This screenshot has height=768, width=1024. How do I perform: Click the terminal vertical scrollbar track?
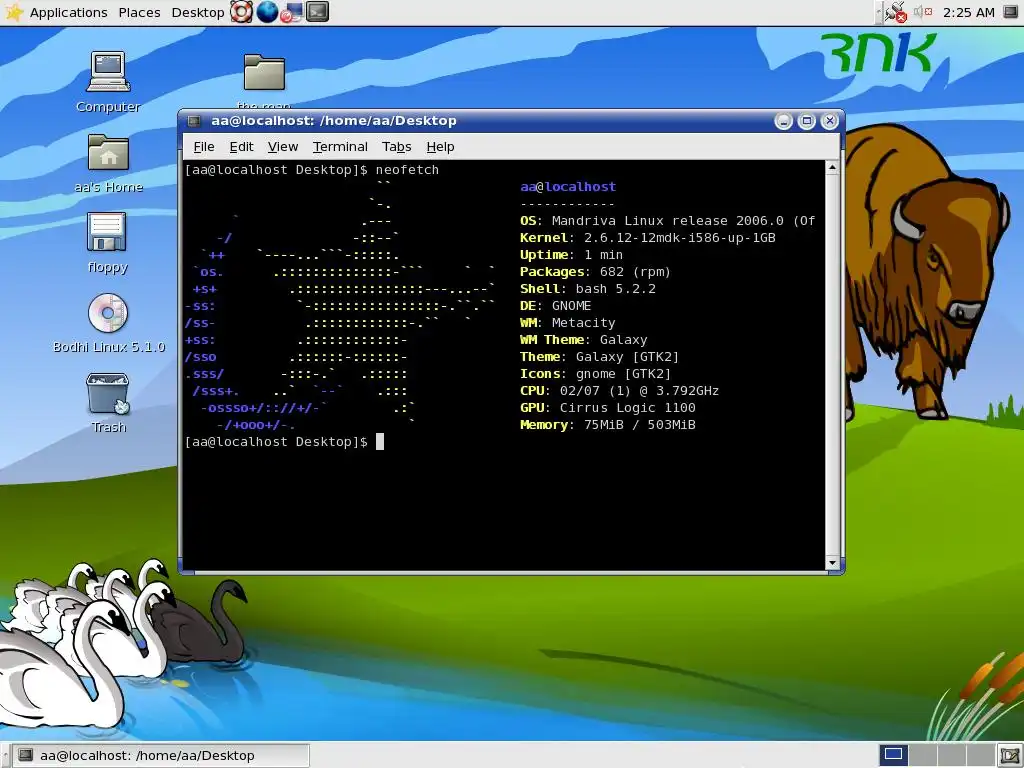point(832,366)
